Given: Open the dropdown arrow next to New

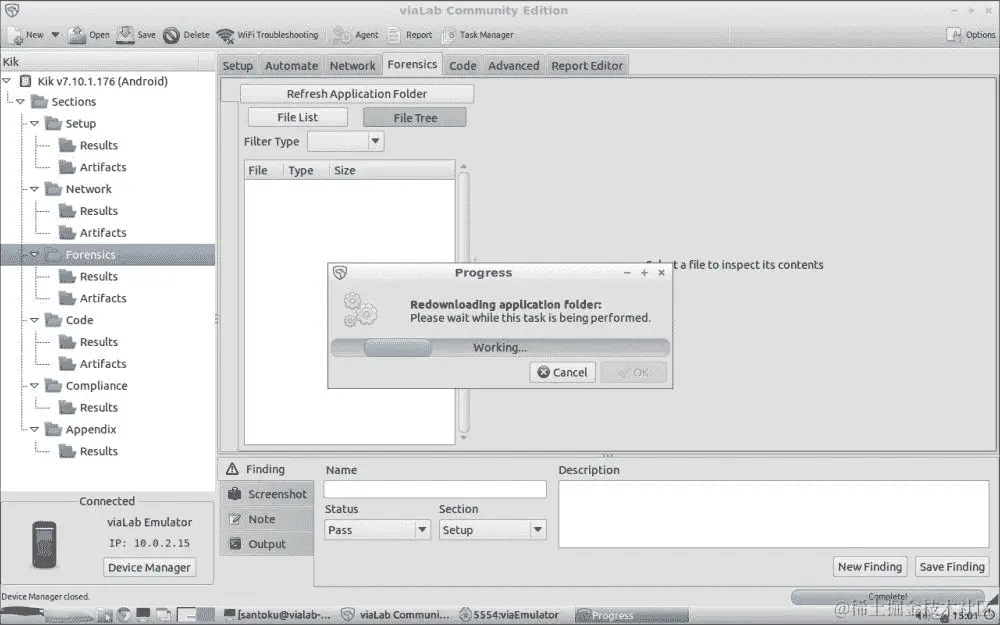Looking at the screenshot, I should click(x=55, y=35).
